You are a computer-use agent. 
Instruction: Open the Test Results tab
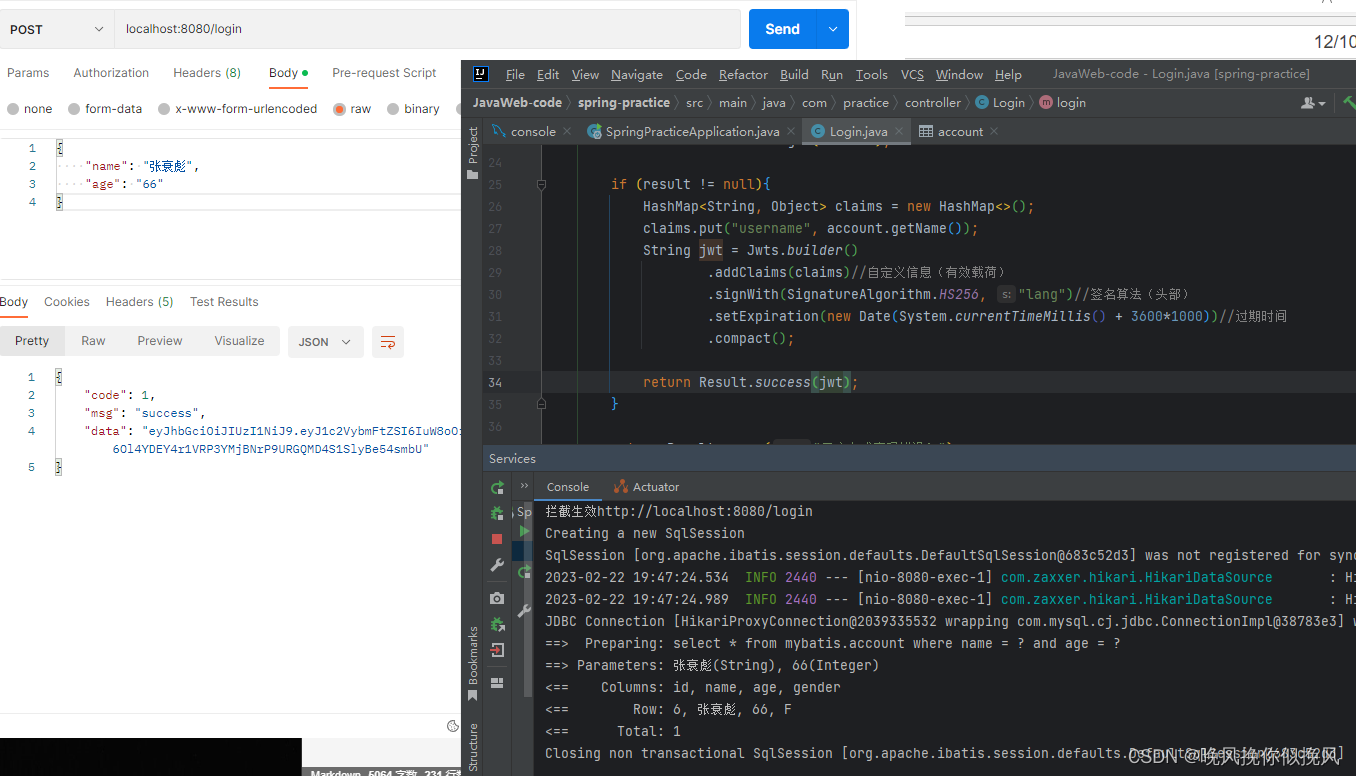(x=224, y=302)
